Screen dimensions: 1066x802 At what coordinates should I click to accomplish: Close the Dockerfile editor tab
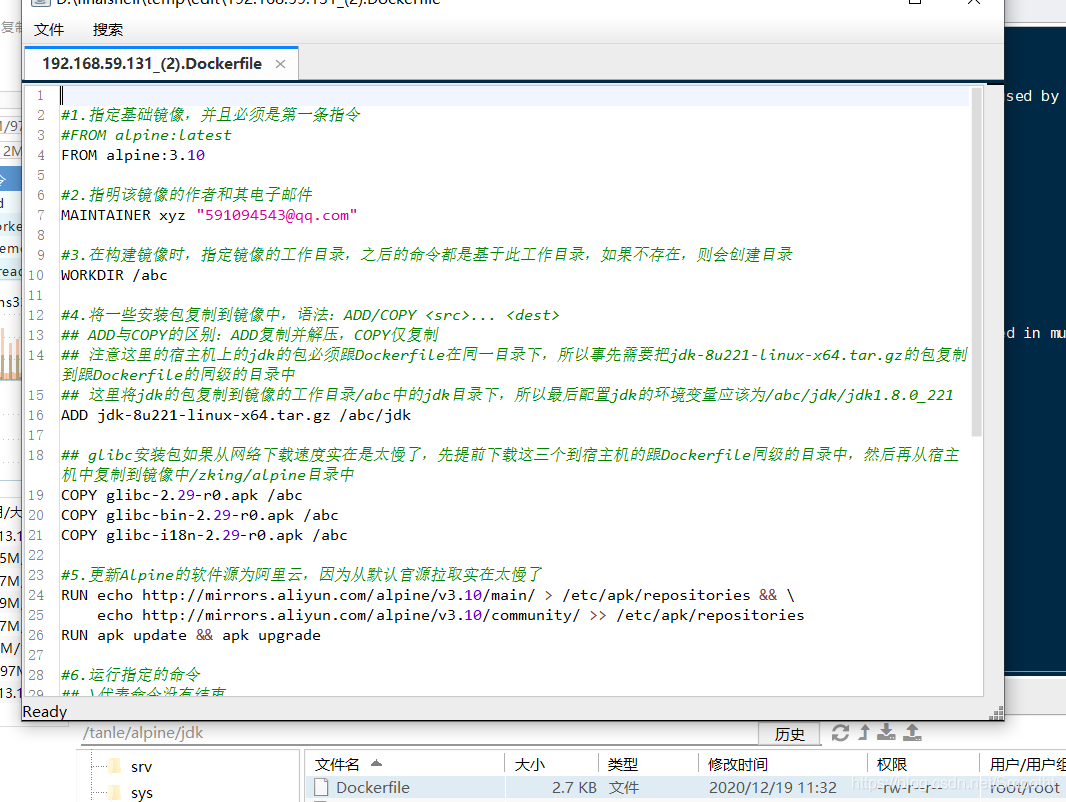pos(280,64)
